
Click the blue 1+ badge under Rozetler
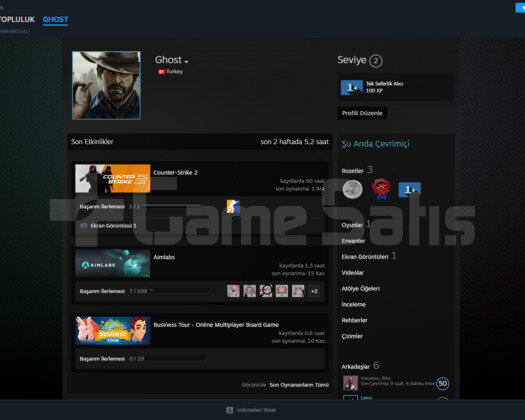coord(410,190)
